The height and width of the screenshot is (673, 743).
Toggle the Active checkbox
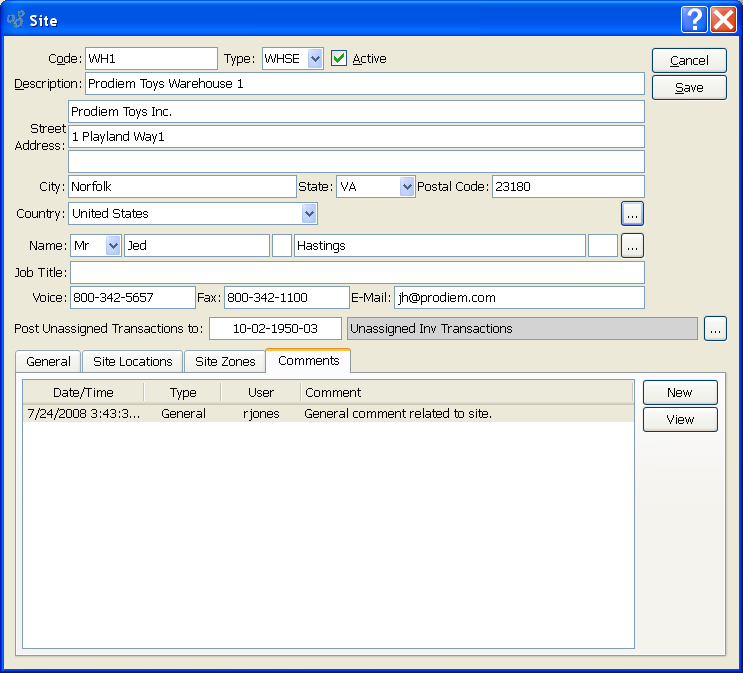coord(339,59)
